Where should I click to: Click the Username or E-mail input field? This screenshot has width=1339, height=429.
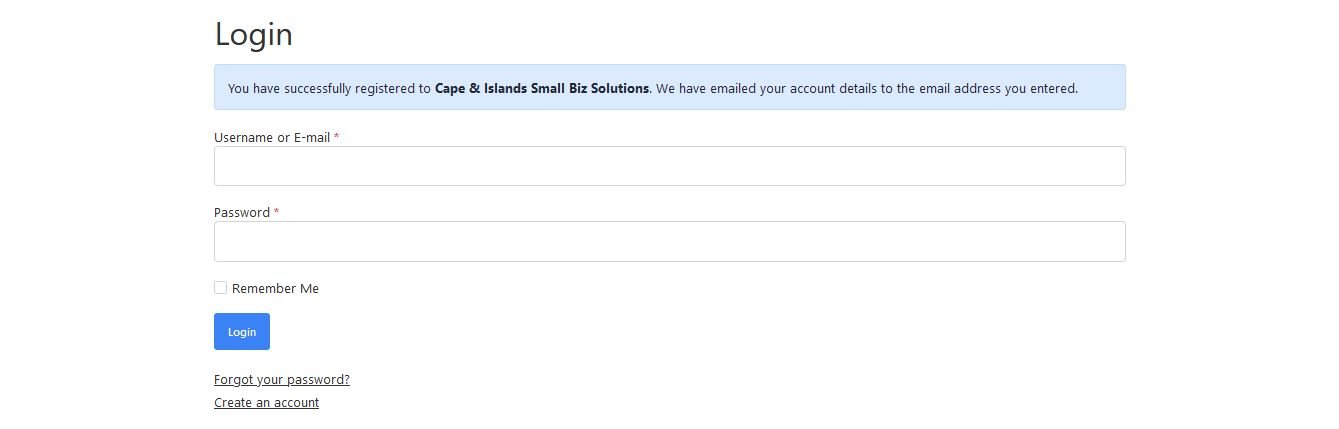(x=669, y=166)
